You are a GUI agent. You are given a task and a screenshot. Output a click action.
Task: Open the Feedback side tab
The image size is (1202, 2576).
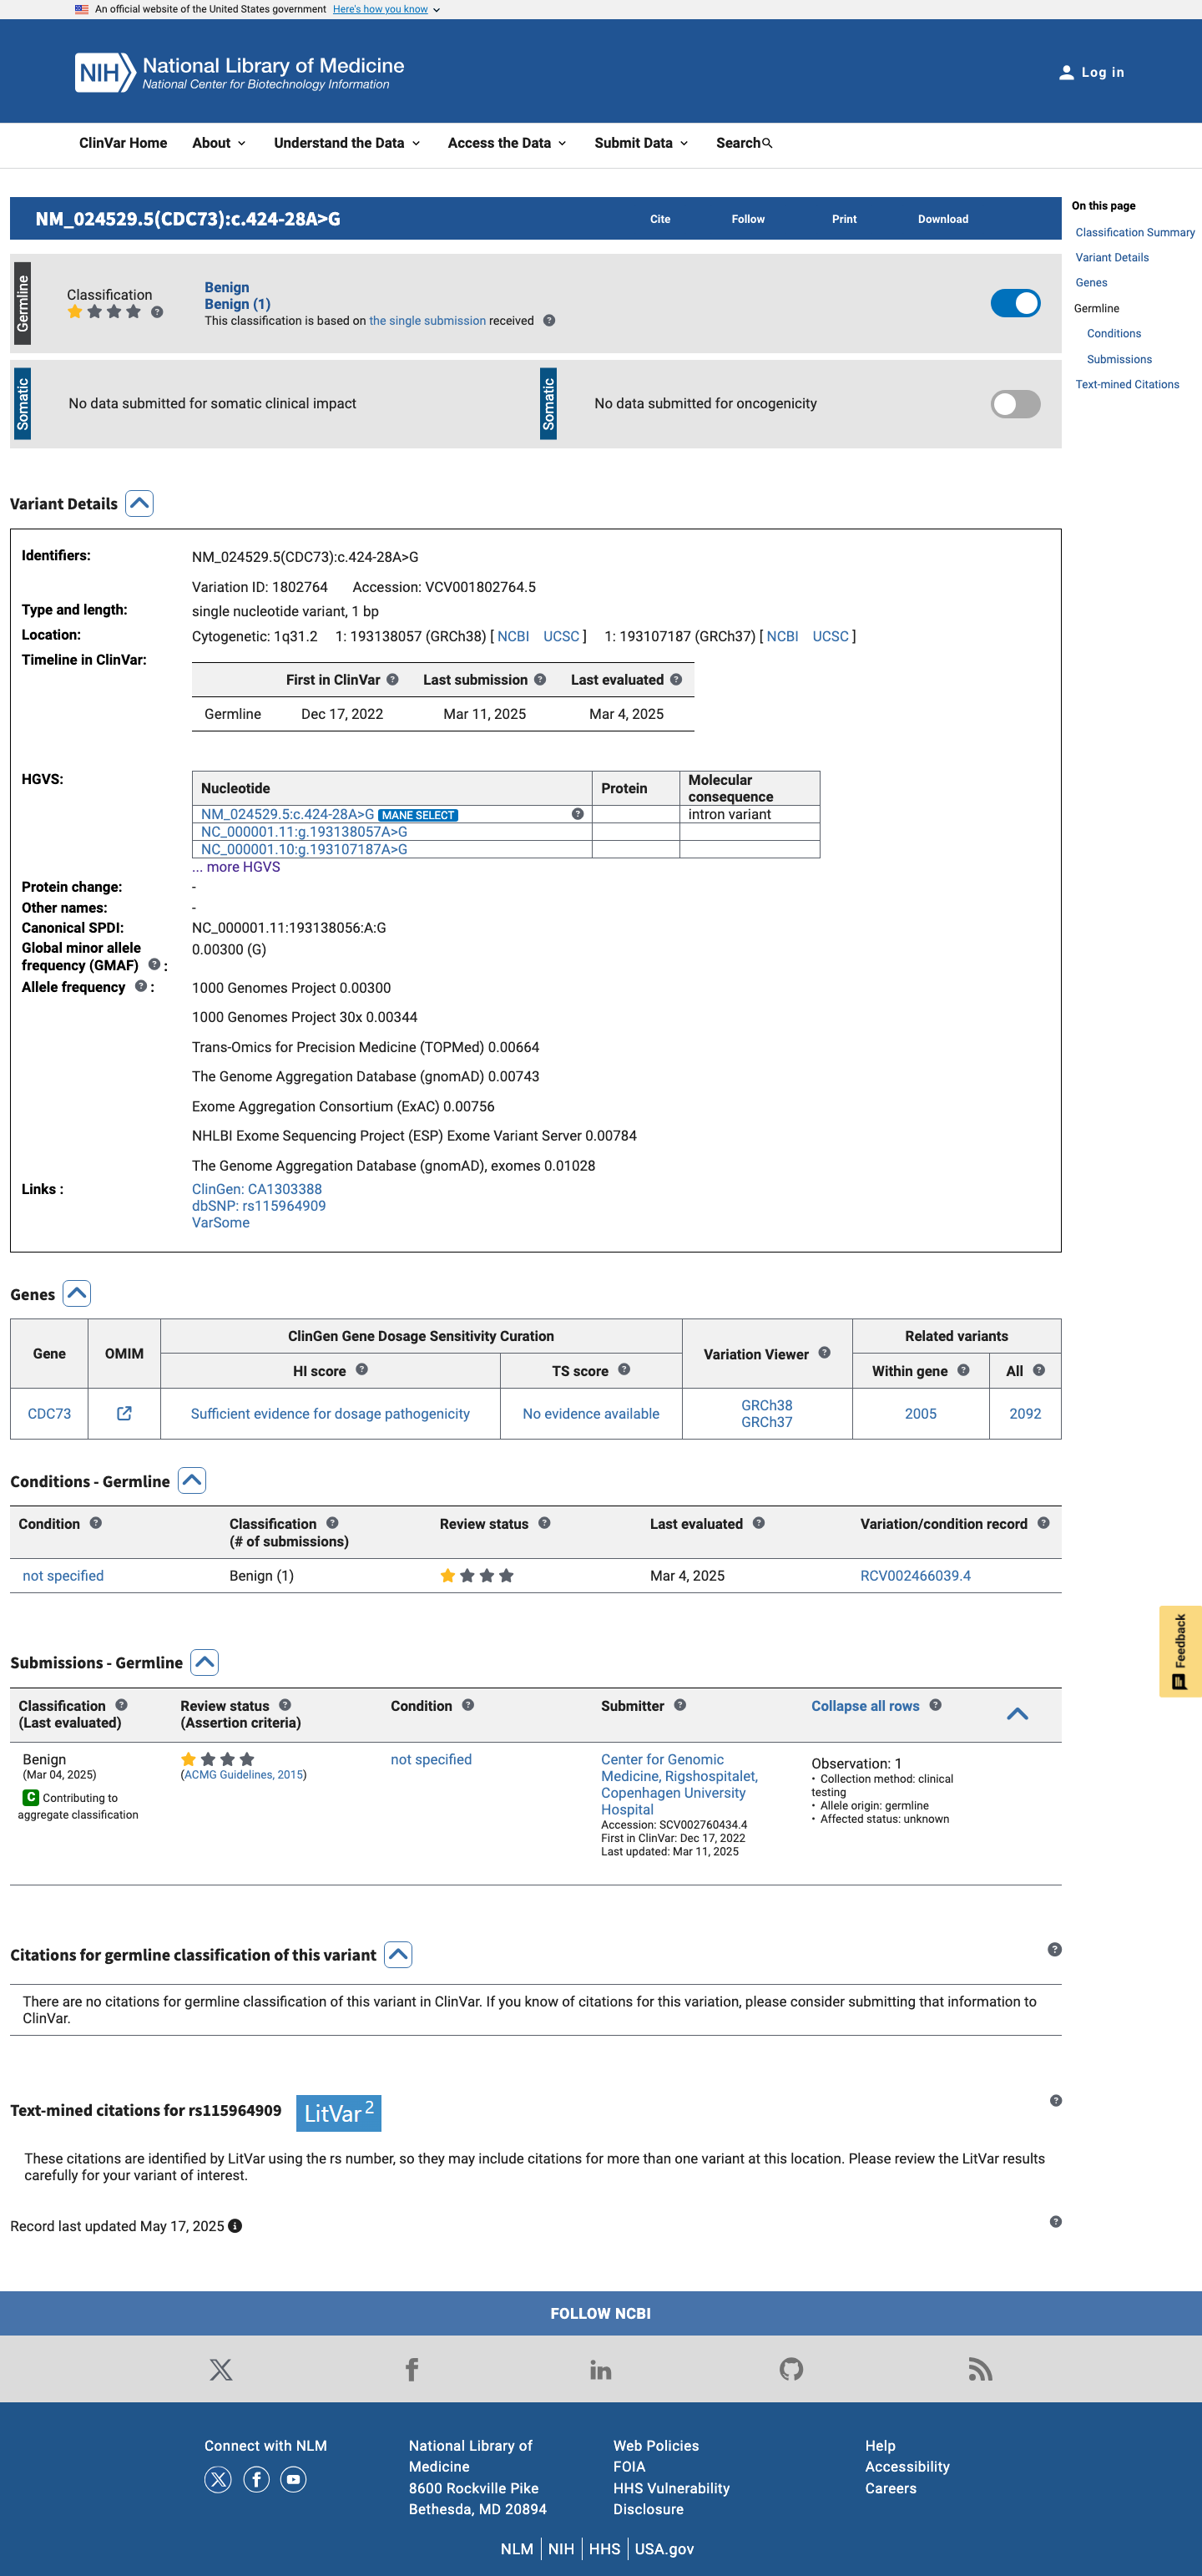point(1180,1651)
